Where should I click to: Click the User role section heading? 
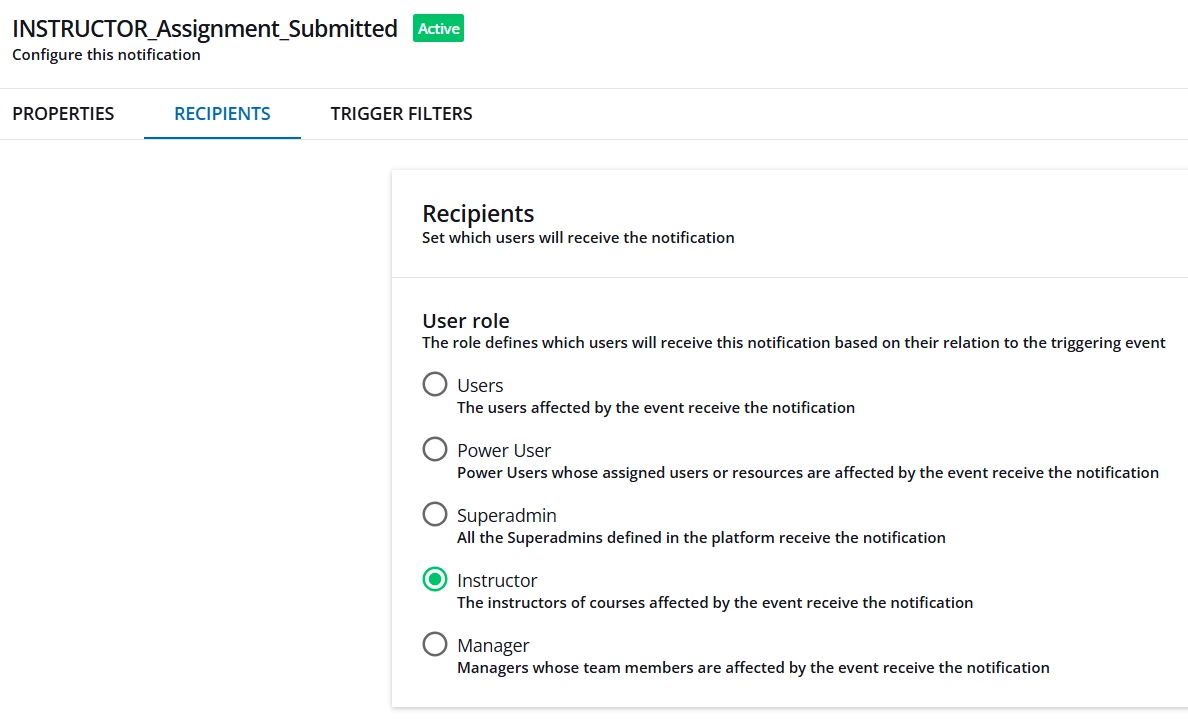coord(466,321)
